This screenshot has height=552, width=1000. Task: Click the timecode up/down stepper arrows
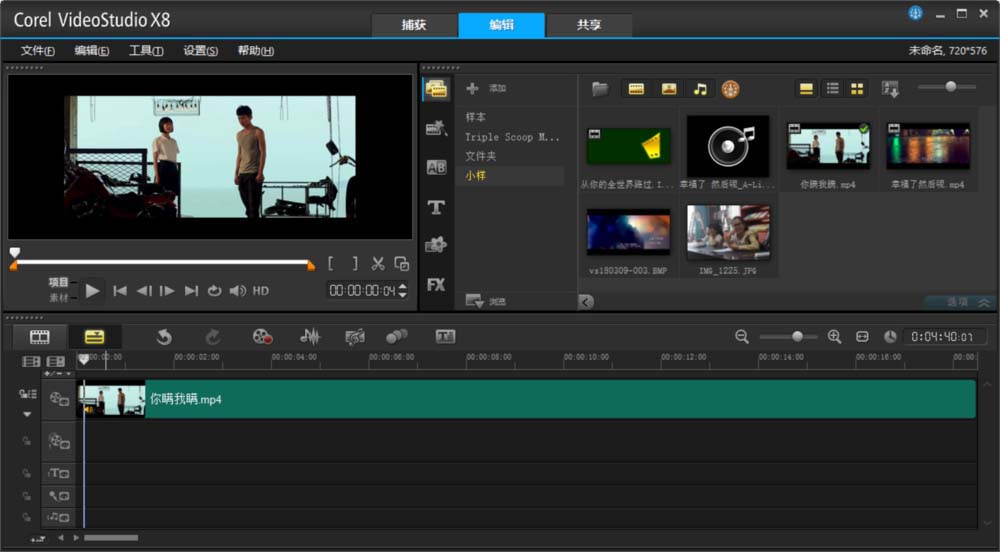tap(402, 291)
